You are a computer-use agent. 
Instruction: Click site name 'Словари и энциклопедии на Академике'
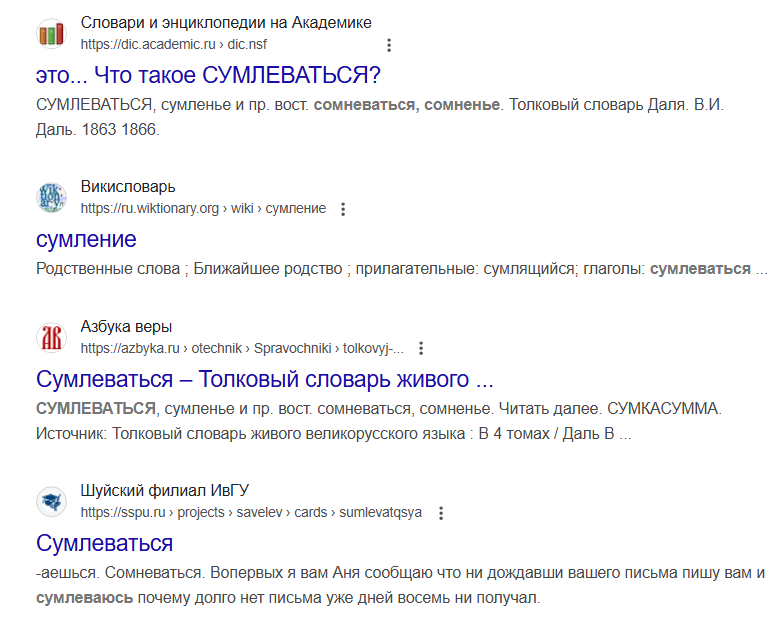226,23
